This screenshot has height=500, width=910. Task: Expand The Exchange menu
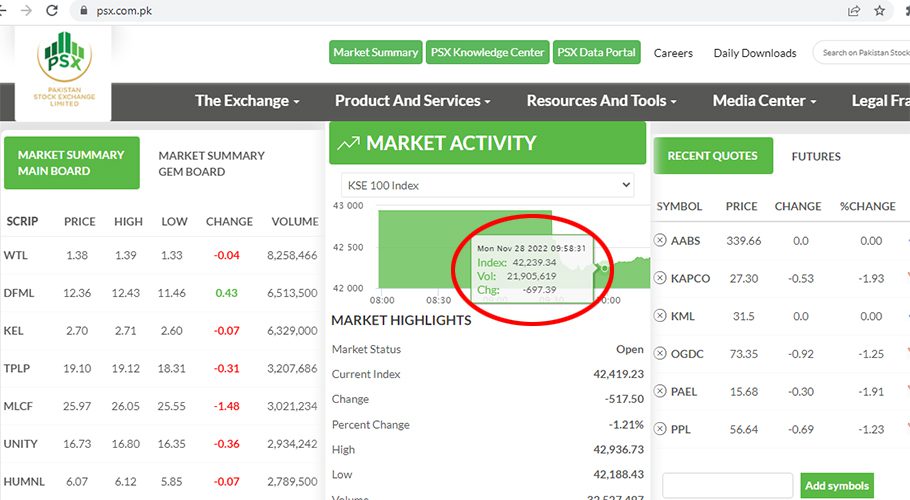(247, 101)
